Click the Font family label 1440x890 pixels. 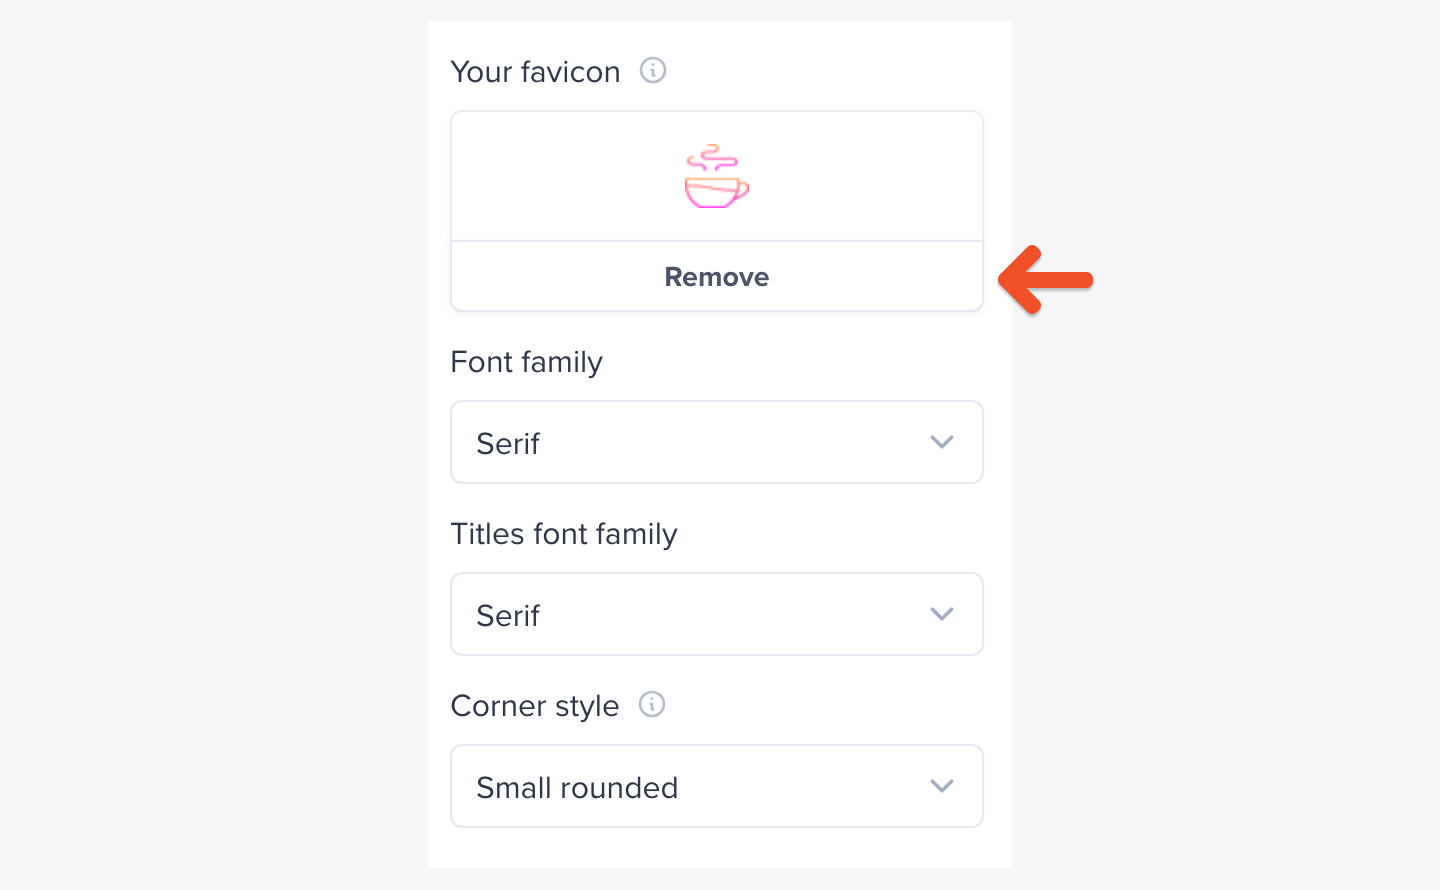click(526, 362)
